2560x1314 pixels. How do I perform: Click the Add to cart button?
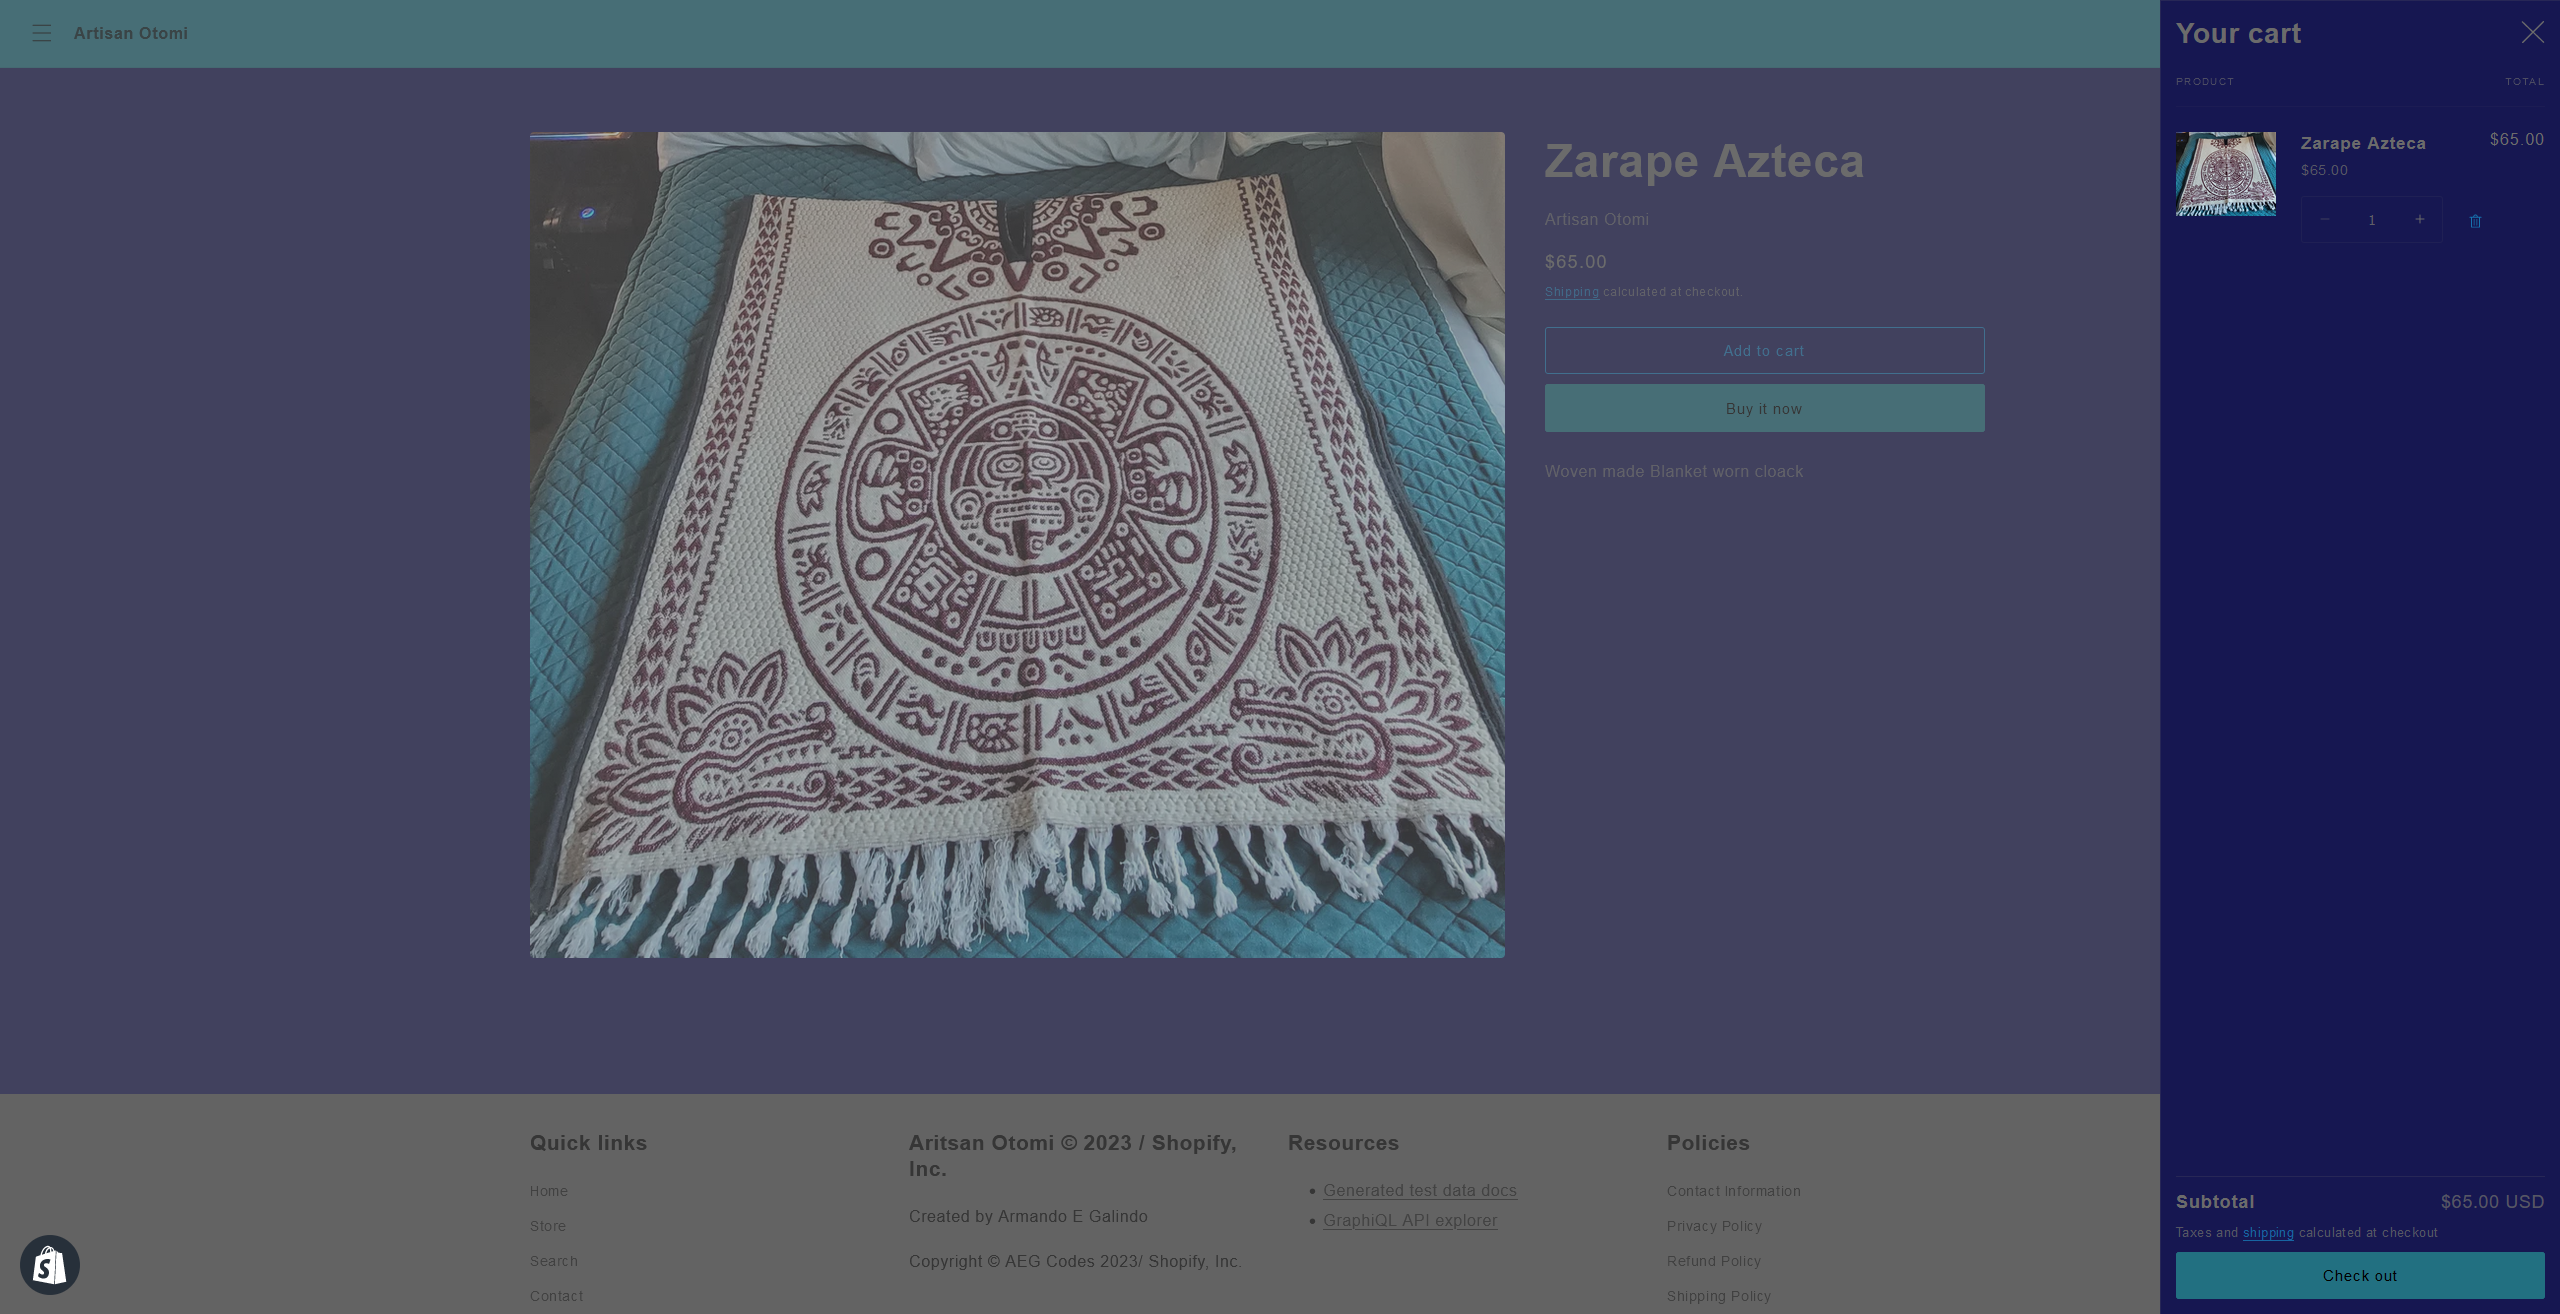[x=1764, y=351]
